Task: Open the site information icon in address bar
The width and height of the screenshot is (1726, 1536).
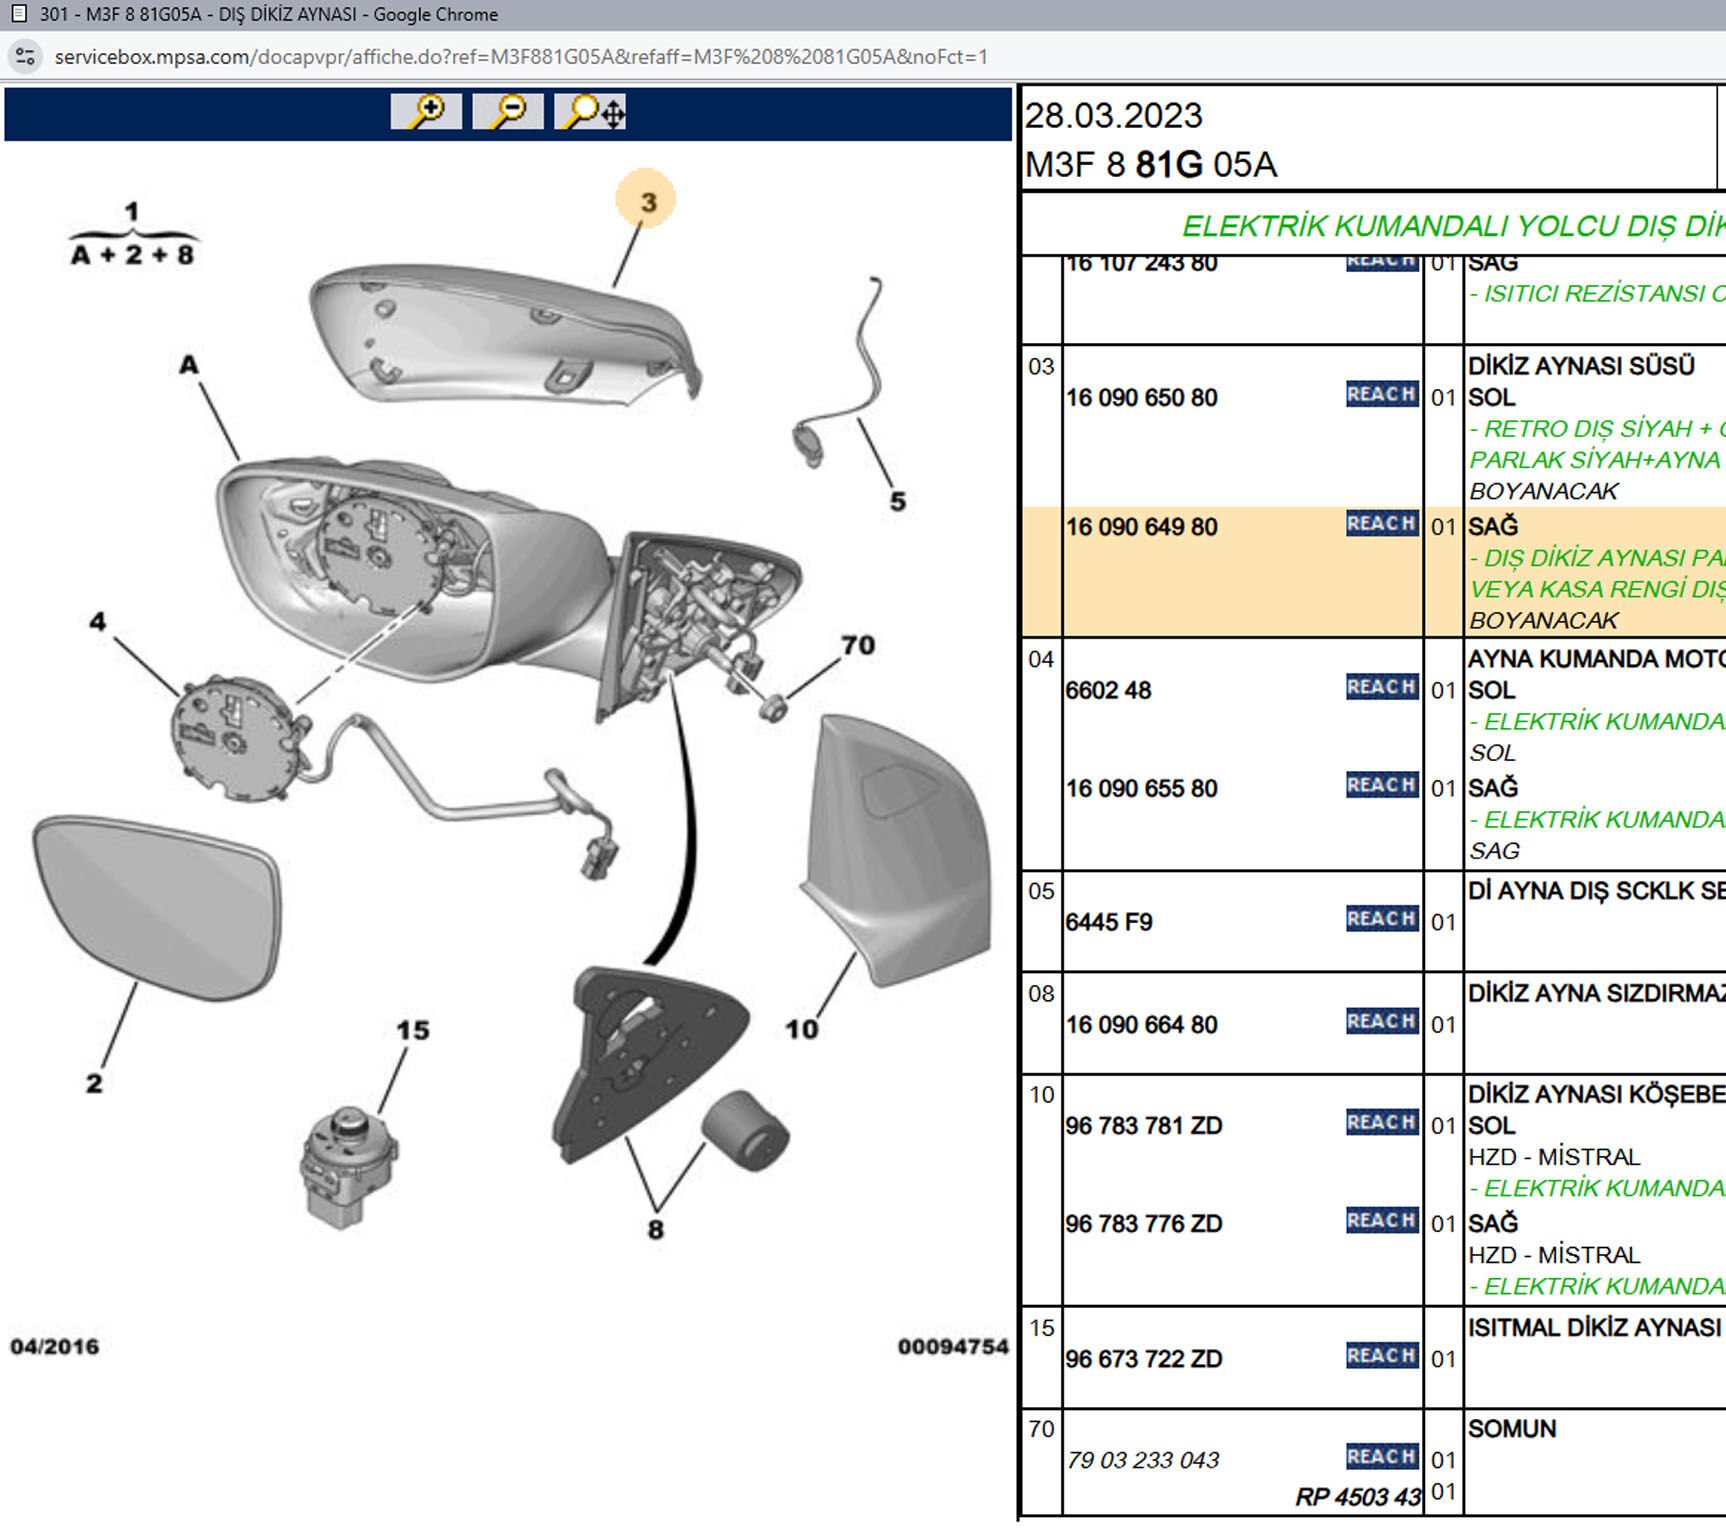Action: tap(25, 57)
